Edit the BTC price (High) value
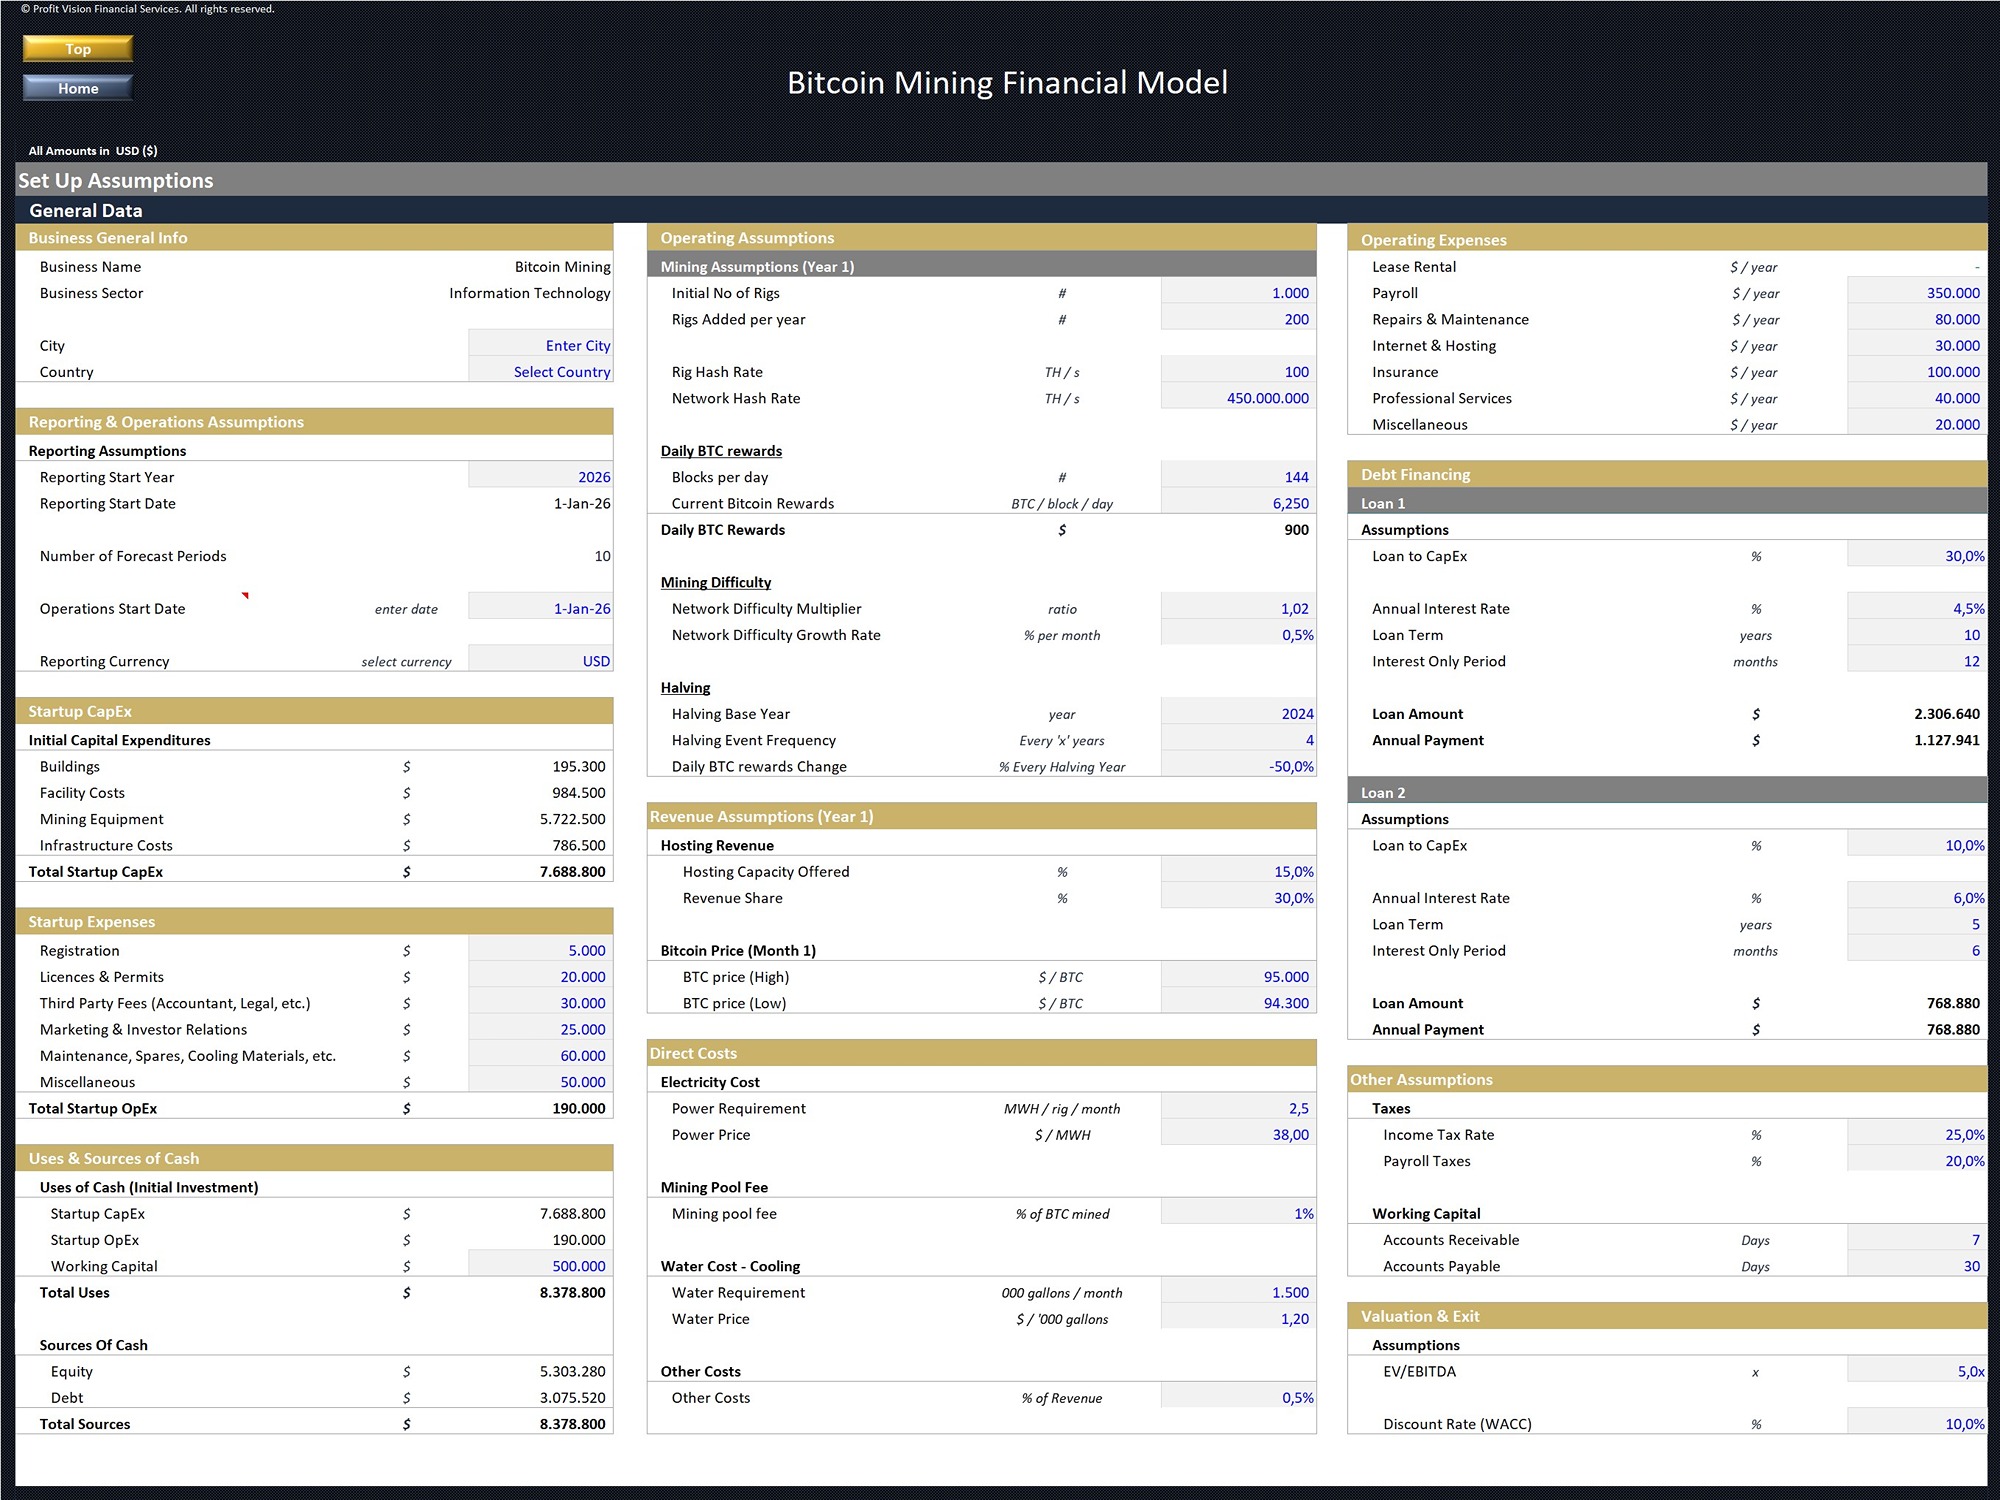The width and height of the screenshot is (2000, 1500). (x=1238, y=977)
